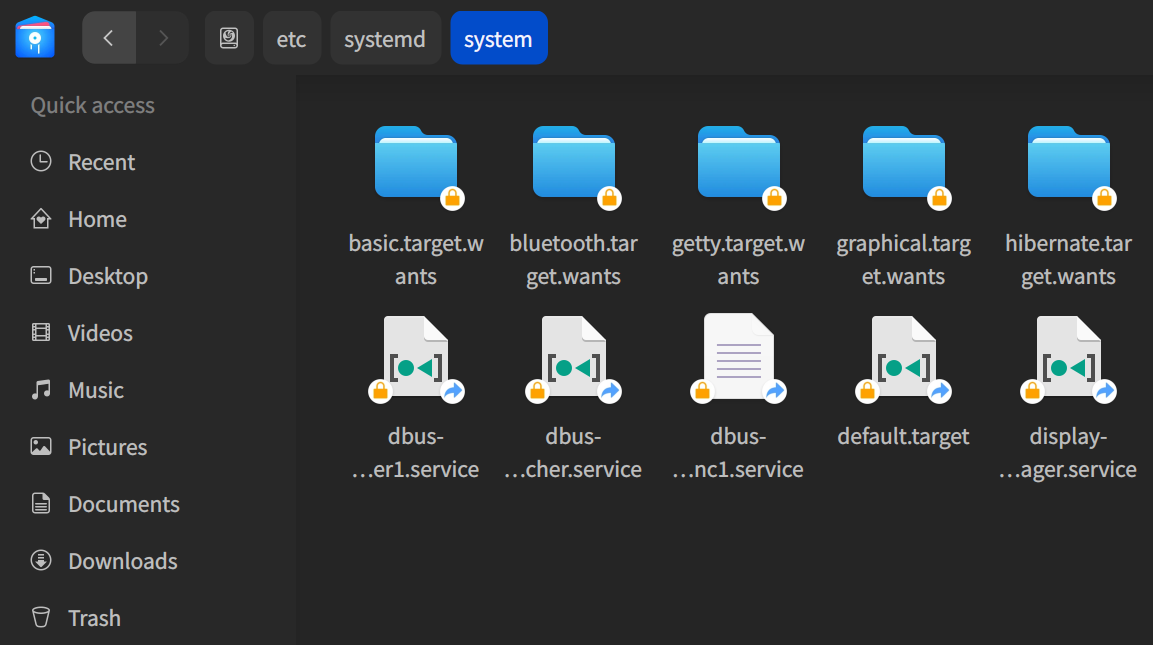The height and width of the screenshot is (645, 1153).
Task: Open Desktop label in the sidebar
Action: tap(108, 277)
